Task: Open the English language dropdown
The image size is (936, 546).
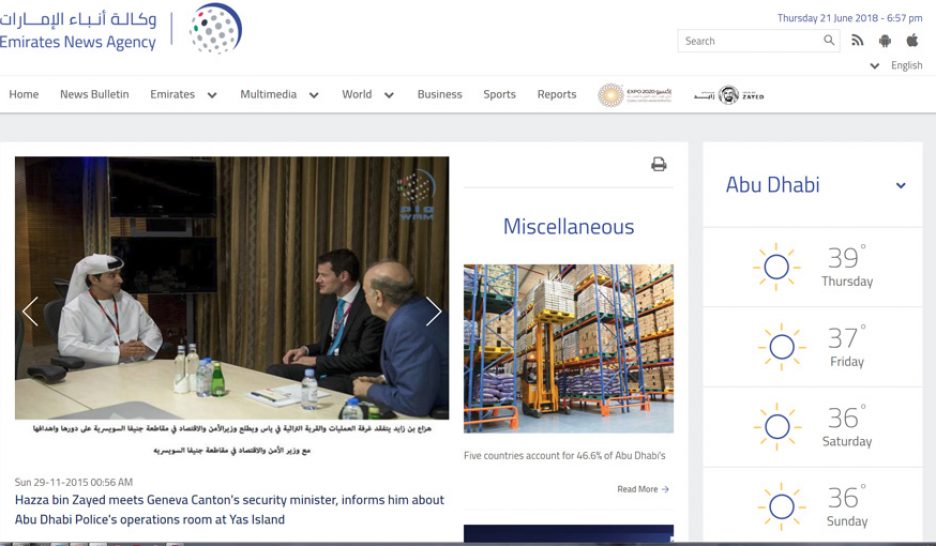Action: (x=897, y=66)
